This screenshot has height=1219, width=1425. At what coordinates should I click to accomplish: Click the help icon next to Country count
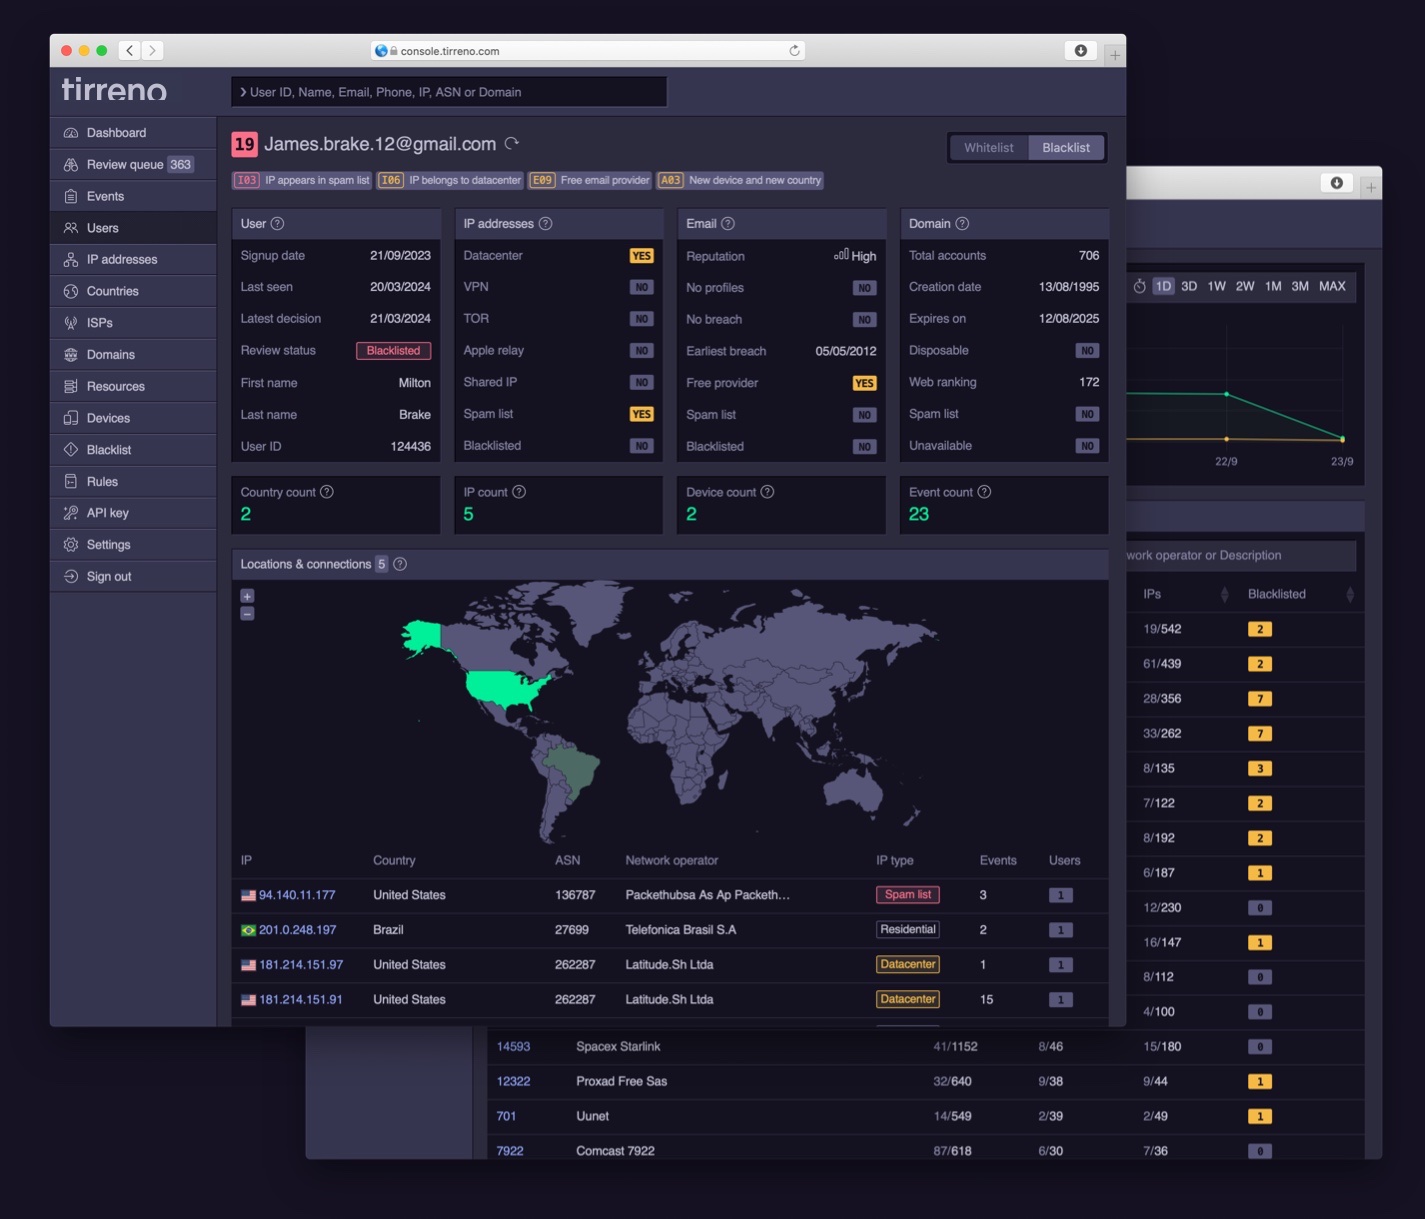[x=327, y=492]
